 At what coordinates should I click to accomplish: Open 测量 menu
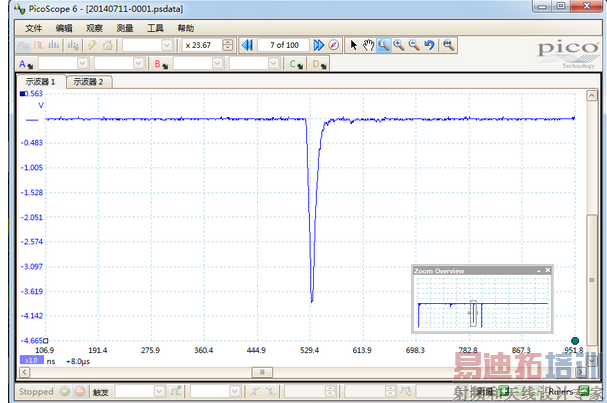(125, 28)
